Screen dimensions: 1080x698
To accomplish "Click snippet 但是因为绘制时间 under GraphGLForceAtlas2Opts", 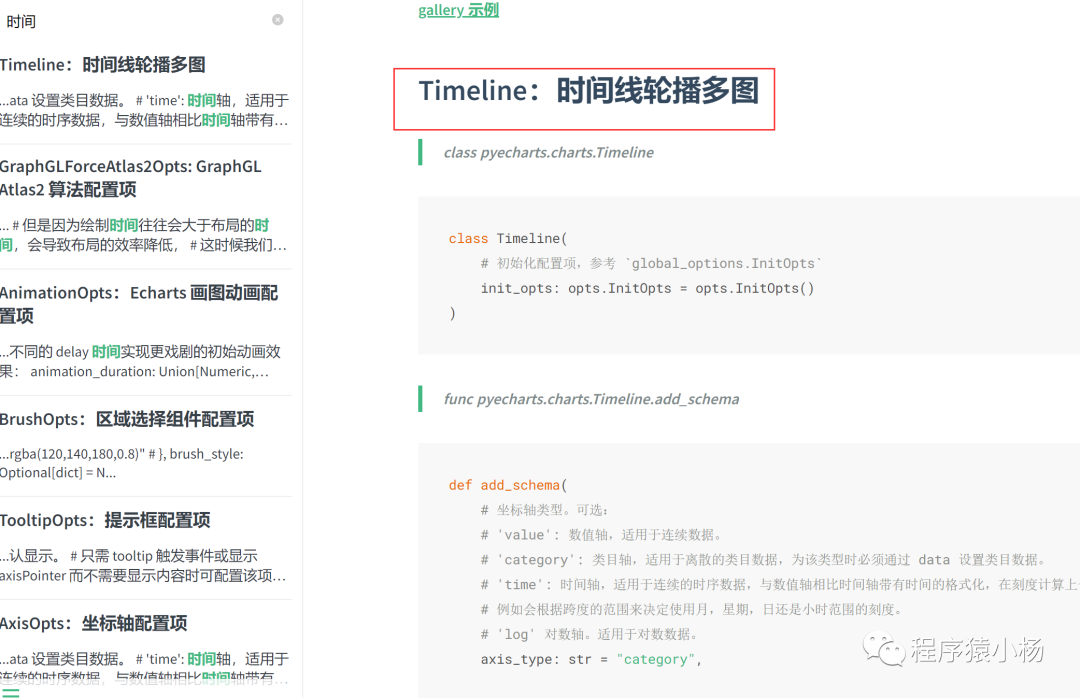I will (143, 235).
